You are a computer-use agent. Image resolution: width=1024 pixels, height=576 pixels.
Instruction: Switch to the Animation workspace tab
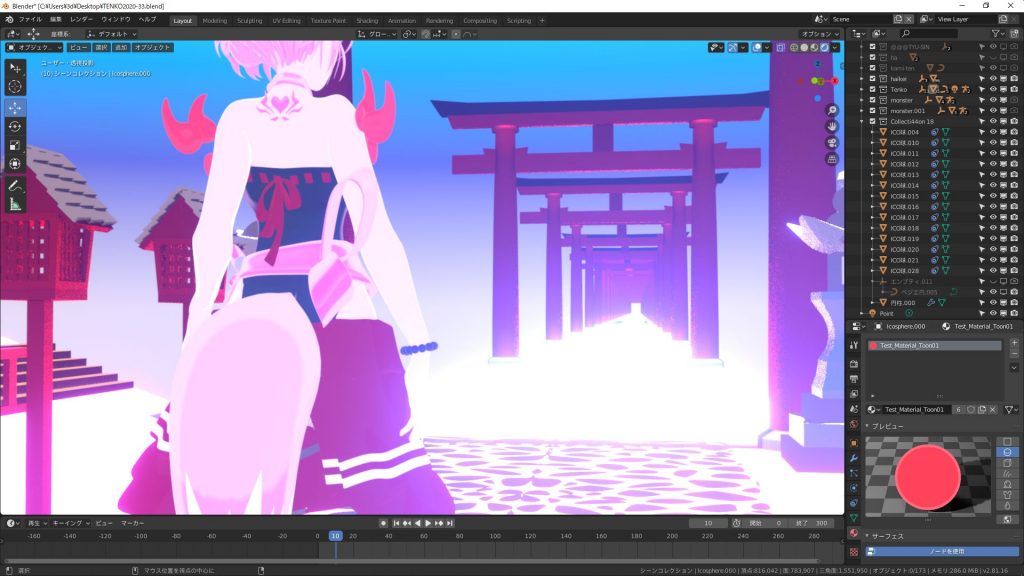click(402, 20)
